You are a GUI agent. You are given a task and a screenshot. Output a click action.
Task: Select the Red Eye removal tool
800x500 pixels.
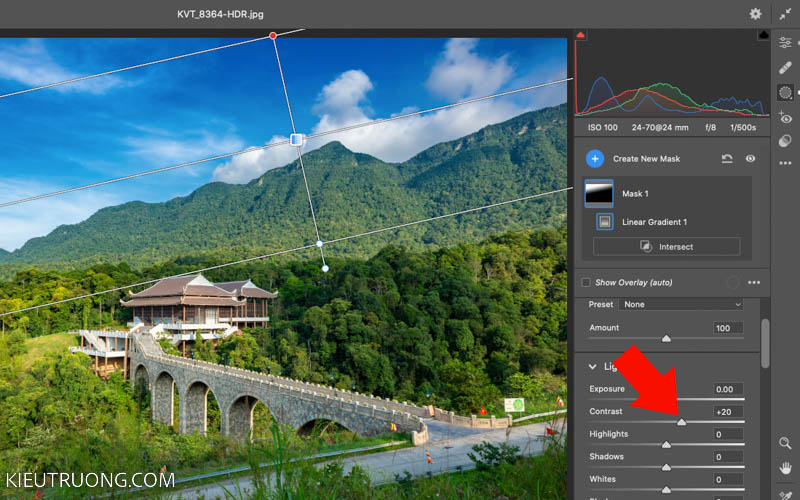(x=785, y=117)
